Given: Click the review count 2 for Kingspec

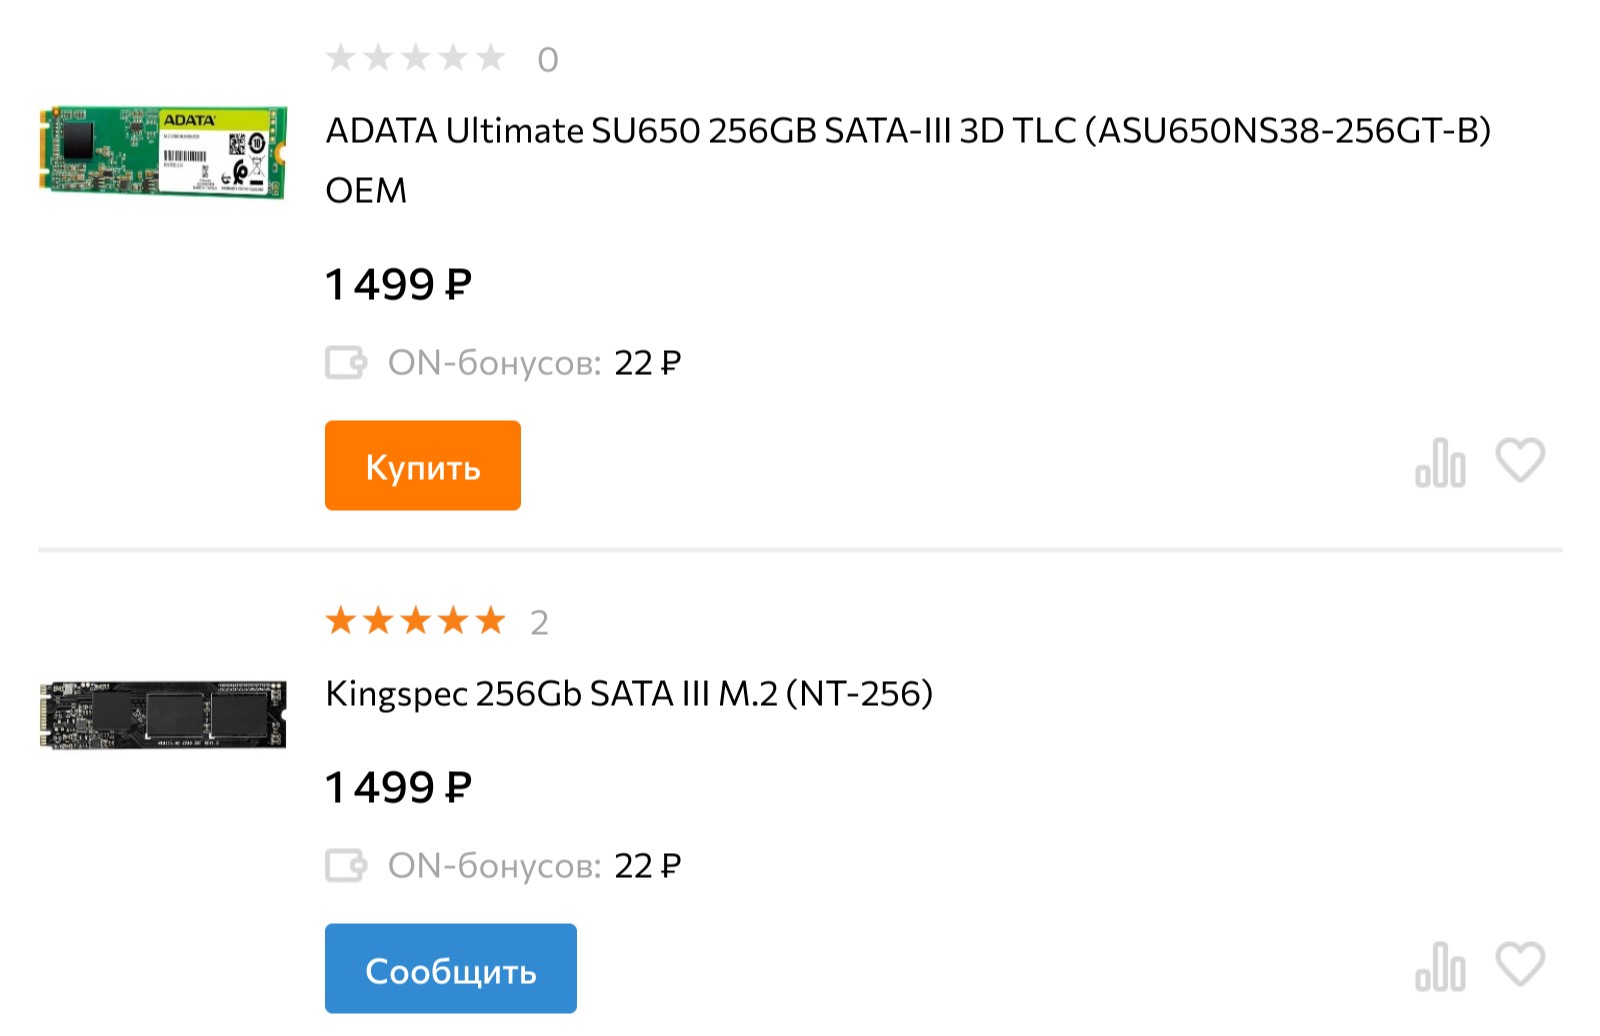Looking at the screenshot, I should (540, 623).
